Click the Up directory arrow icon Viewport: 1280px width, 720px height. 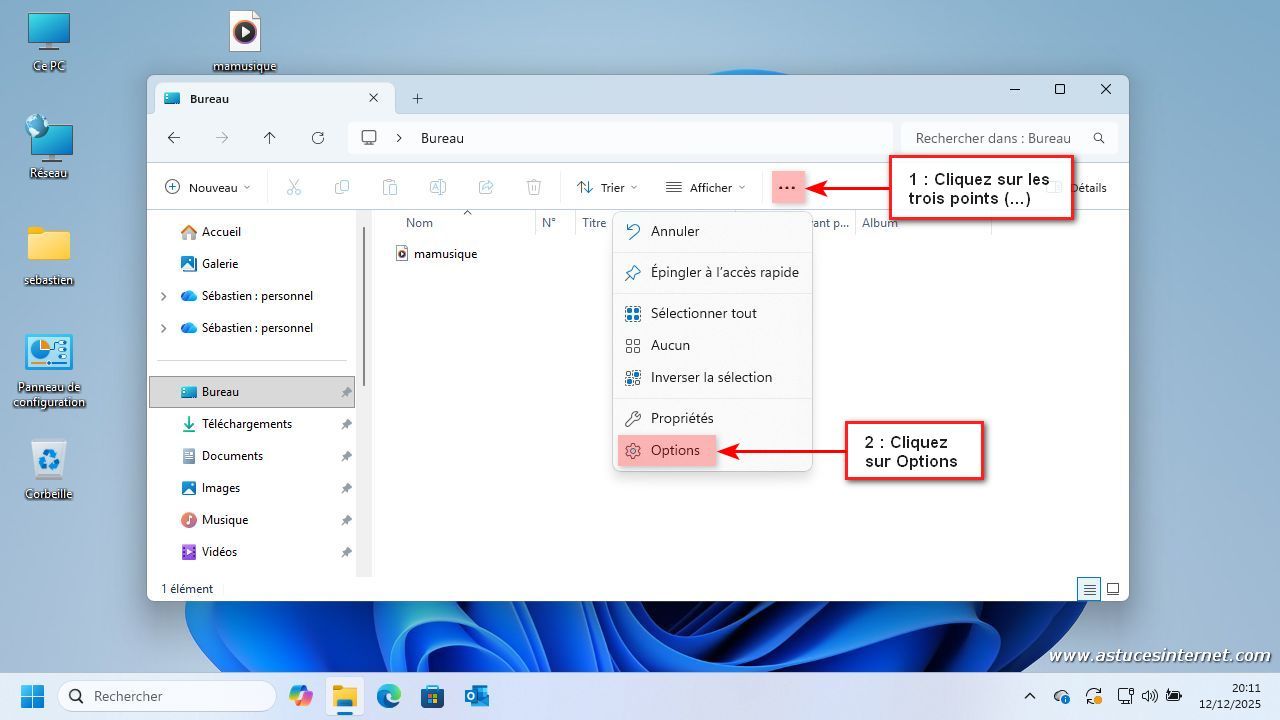coord(269,138)
